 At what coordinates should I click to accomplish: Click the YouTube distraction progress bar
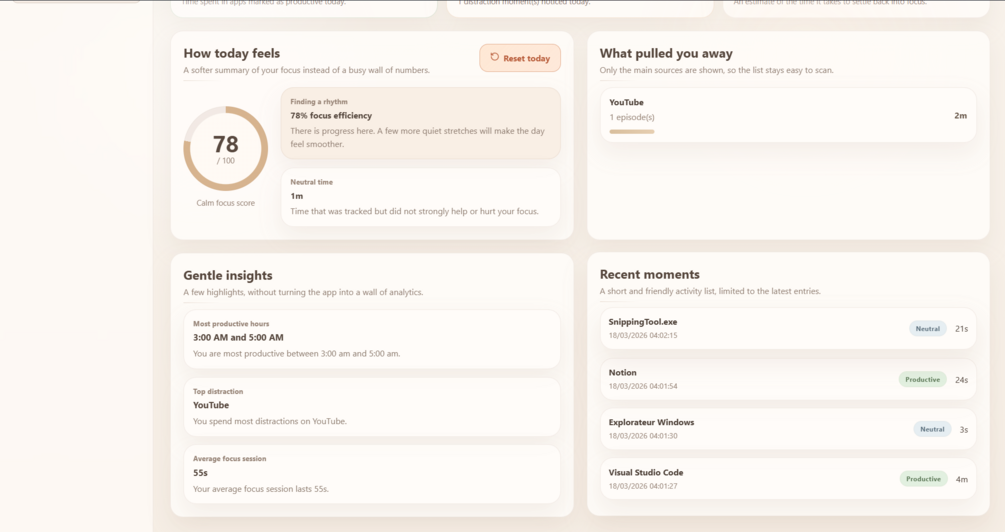[x=632, y=131]
